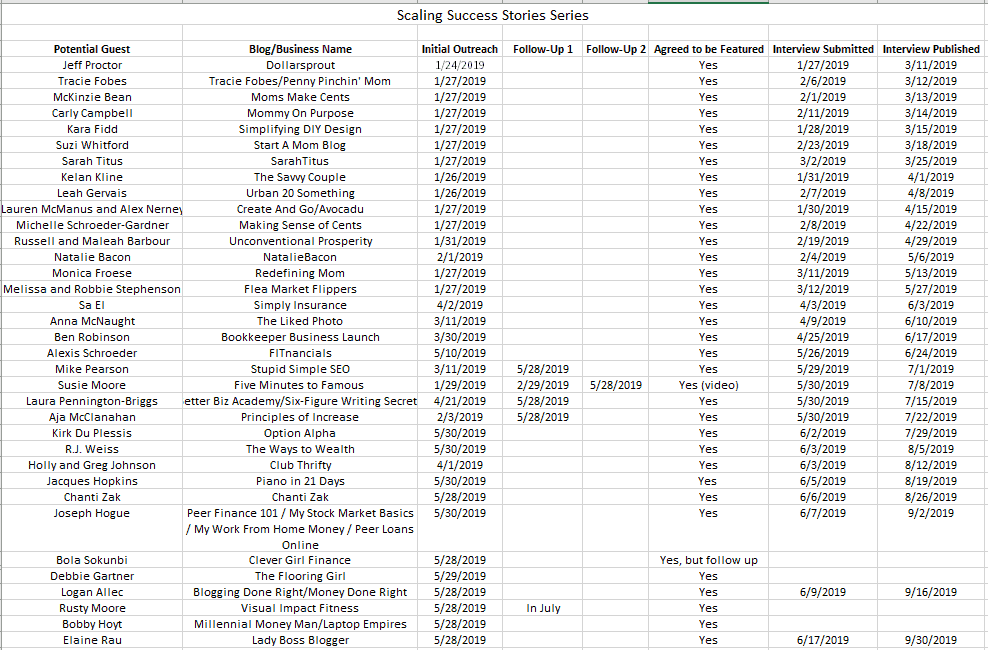Select the title cell Scaling Success Stories Series
The height and width of the screenshot is (650, 988).
tap(492, 16)
